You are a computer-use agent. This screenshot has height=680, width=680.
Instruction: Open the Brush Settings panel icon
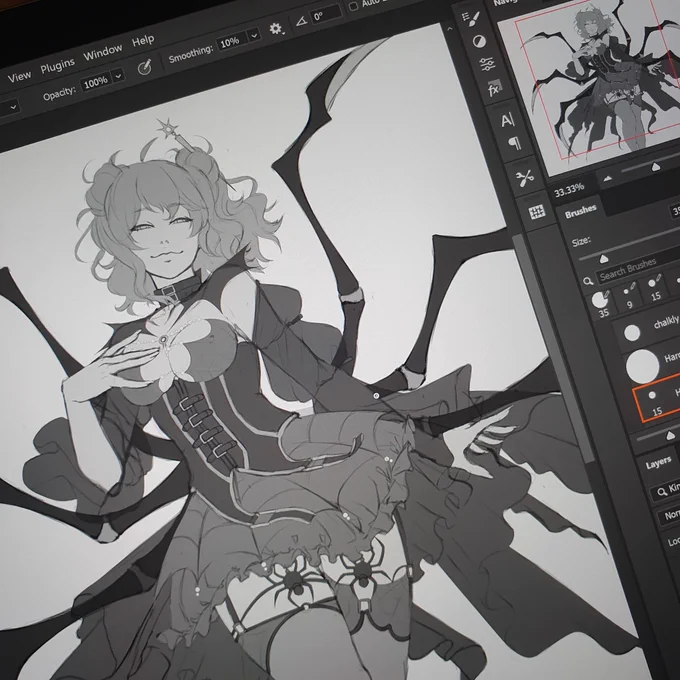click(x=471, y=18)
